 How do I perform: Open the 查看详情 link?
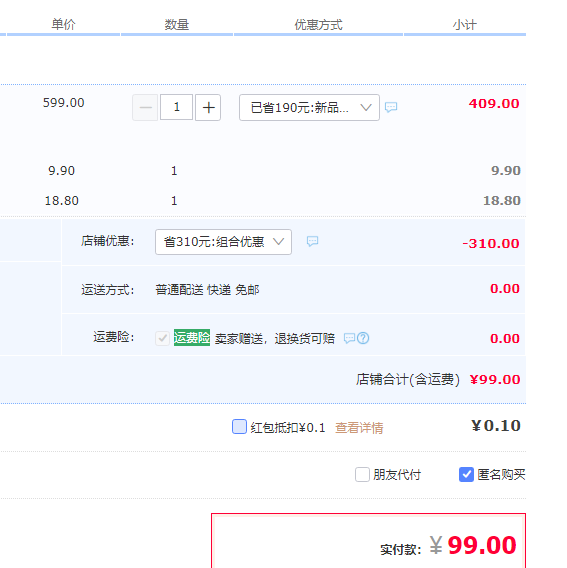(359, 428)
